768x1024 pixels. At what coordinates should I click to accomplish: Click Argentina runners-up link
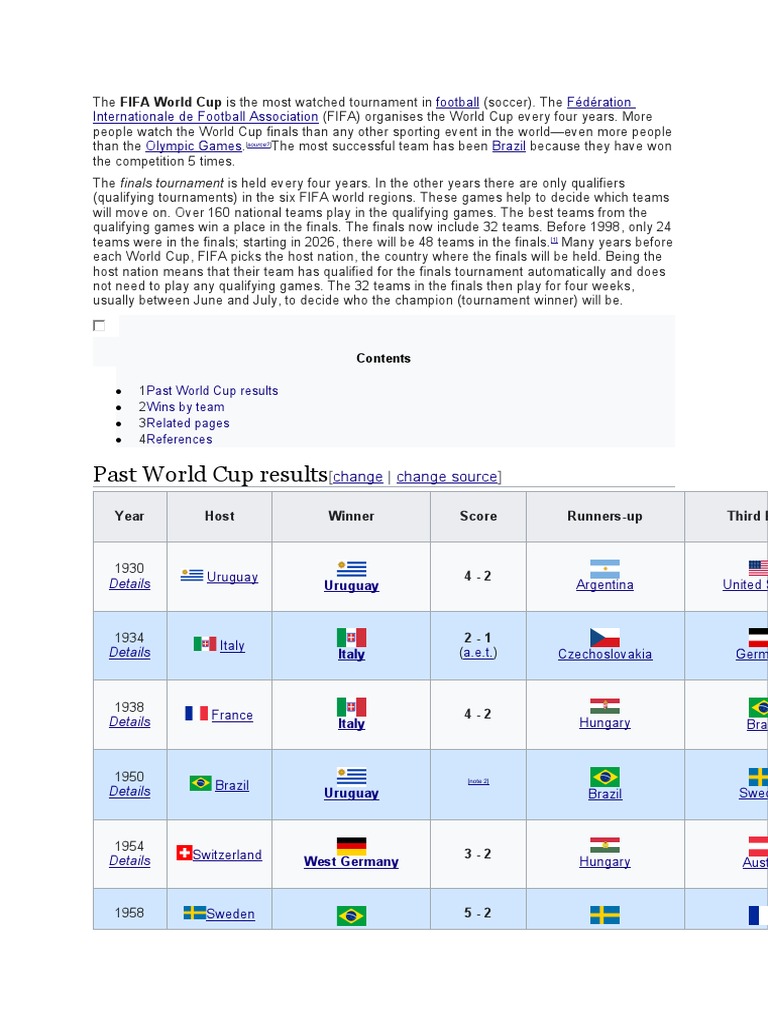coord(605,584)
